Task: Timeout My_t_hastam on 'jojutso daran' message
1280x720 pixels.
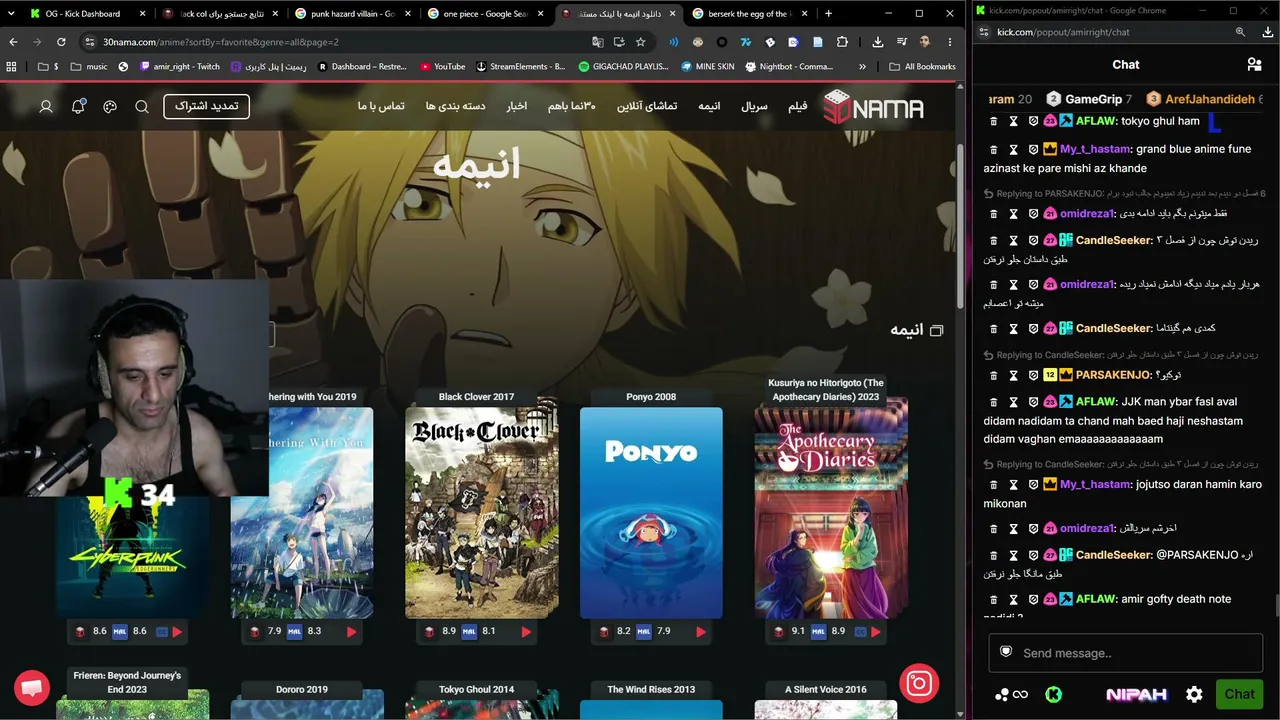Action: (1013, 484)
